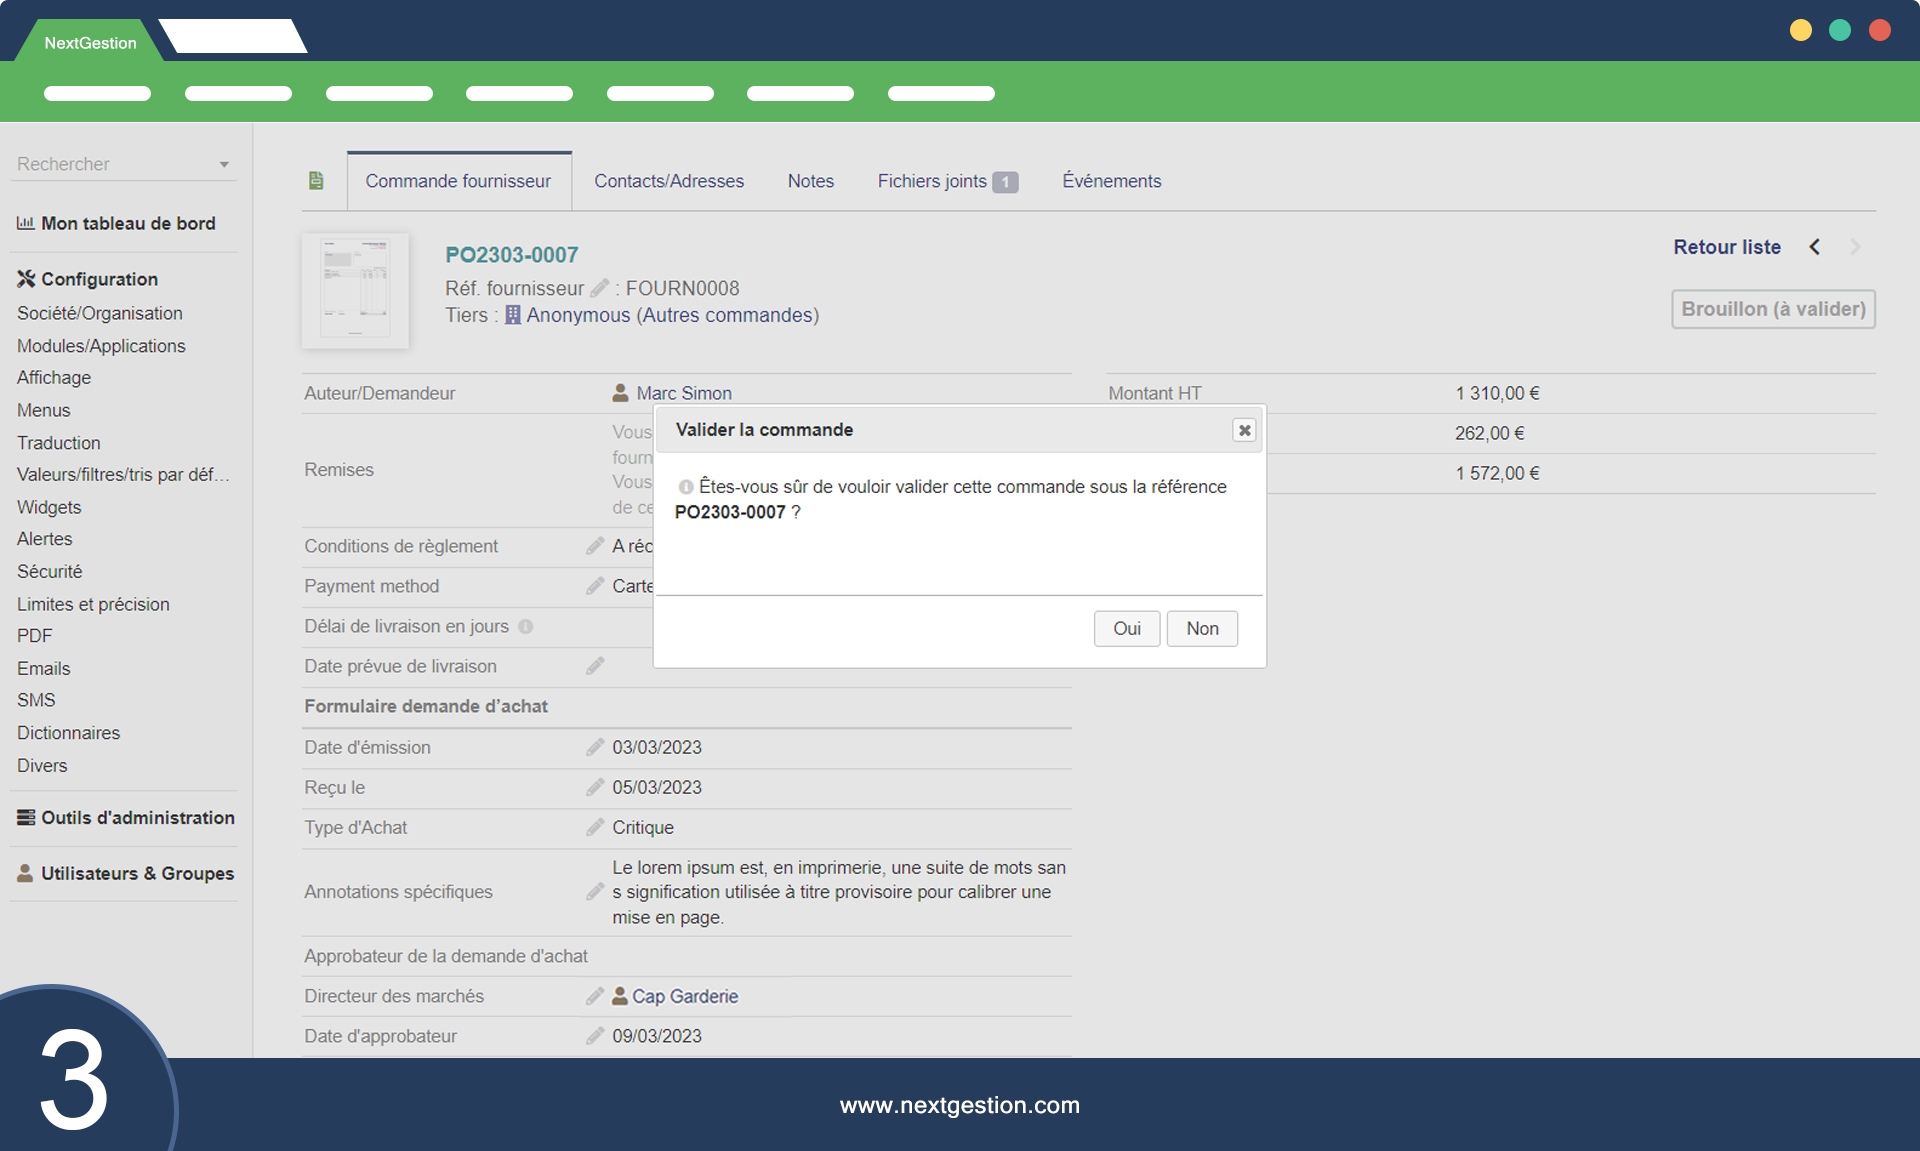Click the Retour liste link
The width and height of the screenshot is (1920, 1151).
(1726, 247)
